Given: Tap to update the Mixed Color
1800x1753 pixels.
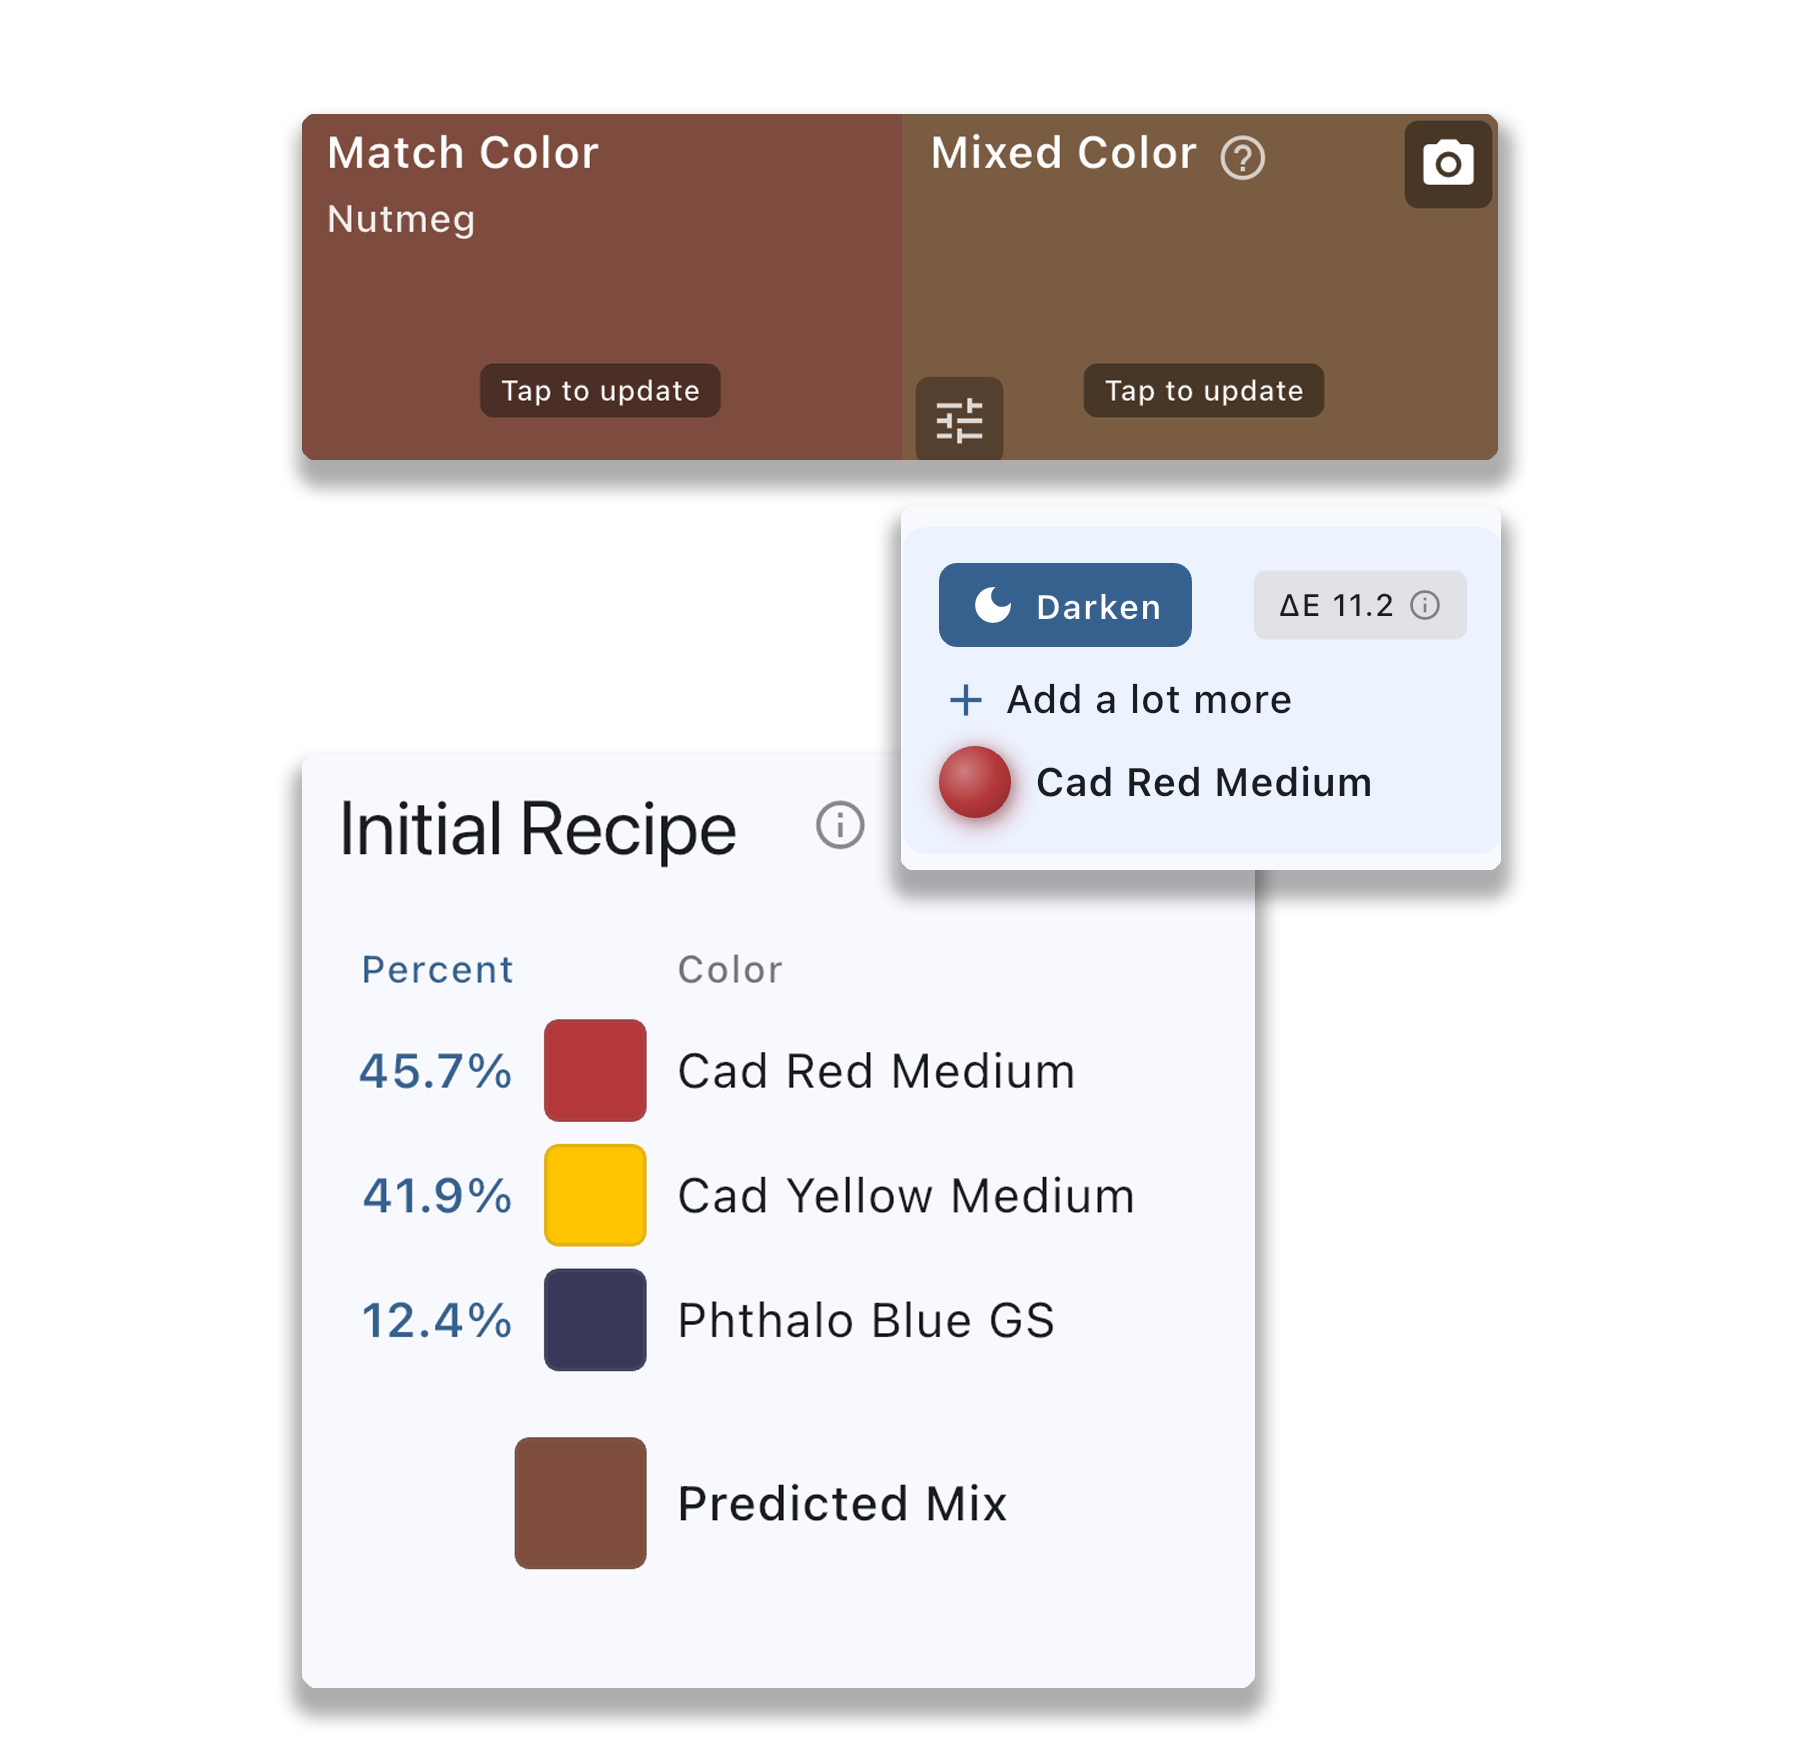Looking at the screenshot, I should coord(1201,391).
